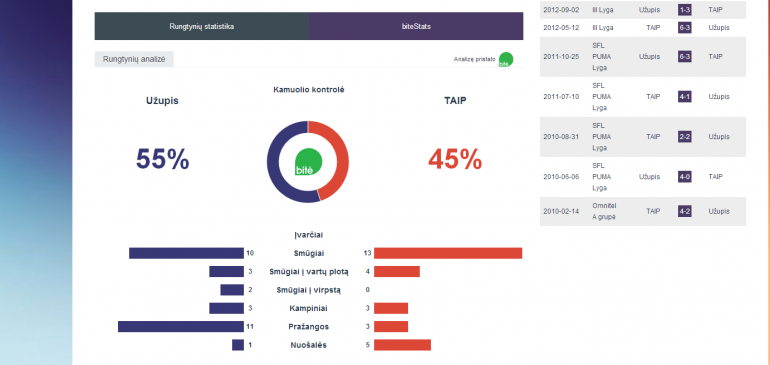The height and width of the screenshot is (365, 770).
Task: Click the red Nuošalės bar showing 5
Action: tap(402, 345)
